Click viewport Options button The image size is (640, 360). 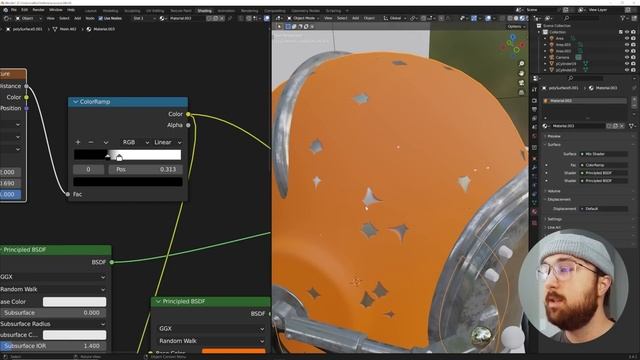point(516,27)
